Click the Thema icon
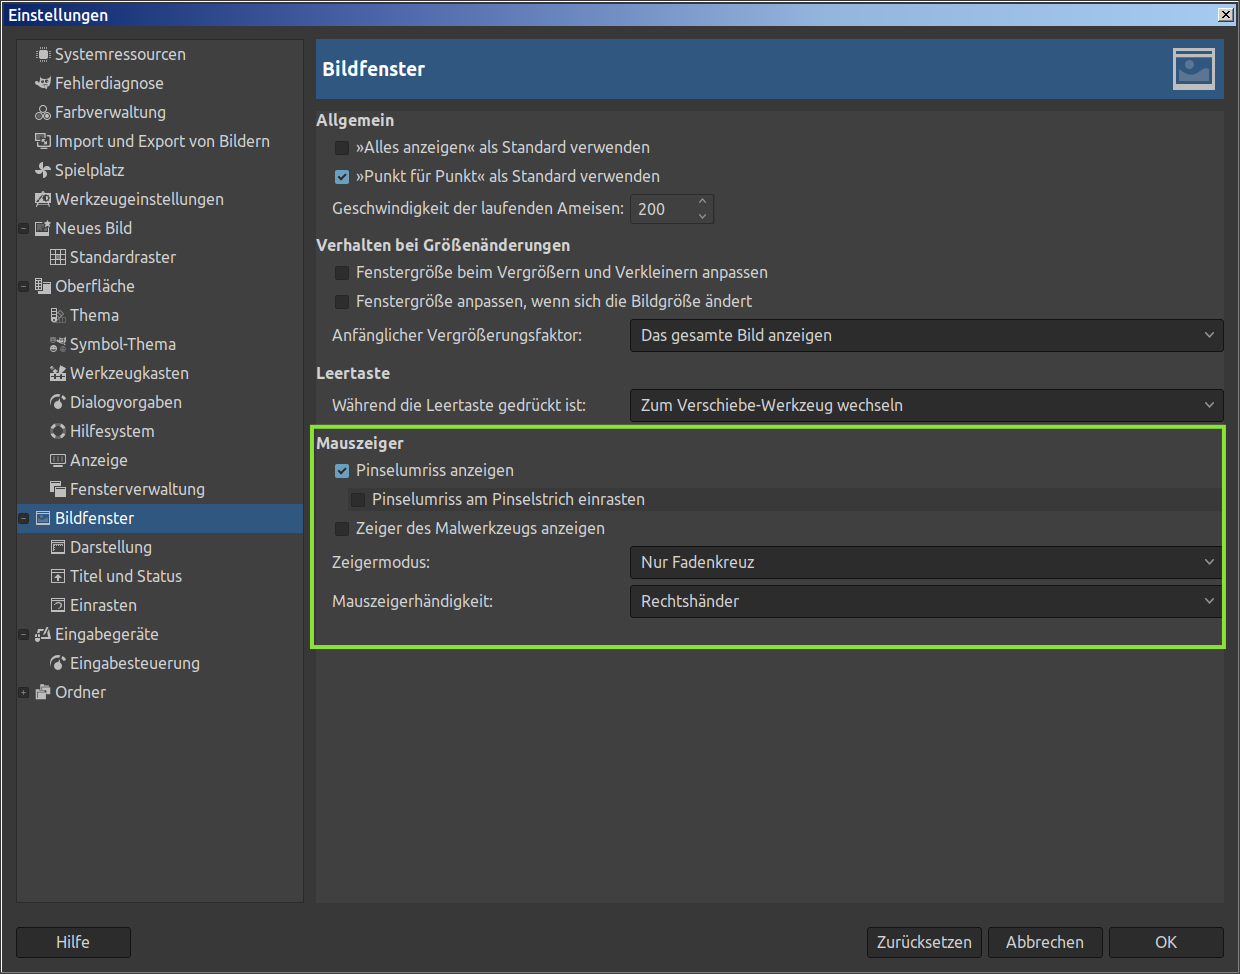Image resolution: width=1240 pixels, height=974 pixels. [x=58, y=315]
